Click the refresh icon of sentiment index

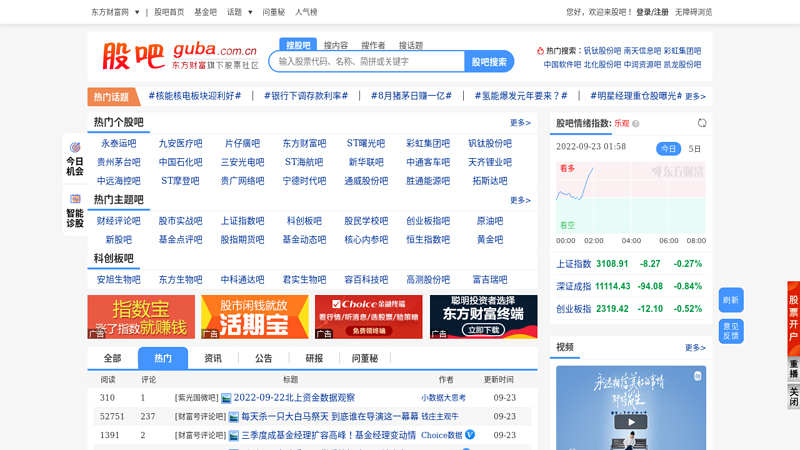pyautogui.click(x=702, y=123)
